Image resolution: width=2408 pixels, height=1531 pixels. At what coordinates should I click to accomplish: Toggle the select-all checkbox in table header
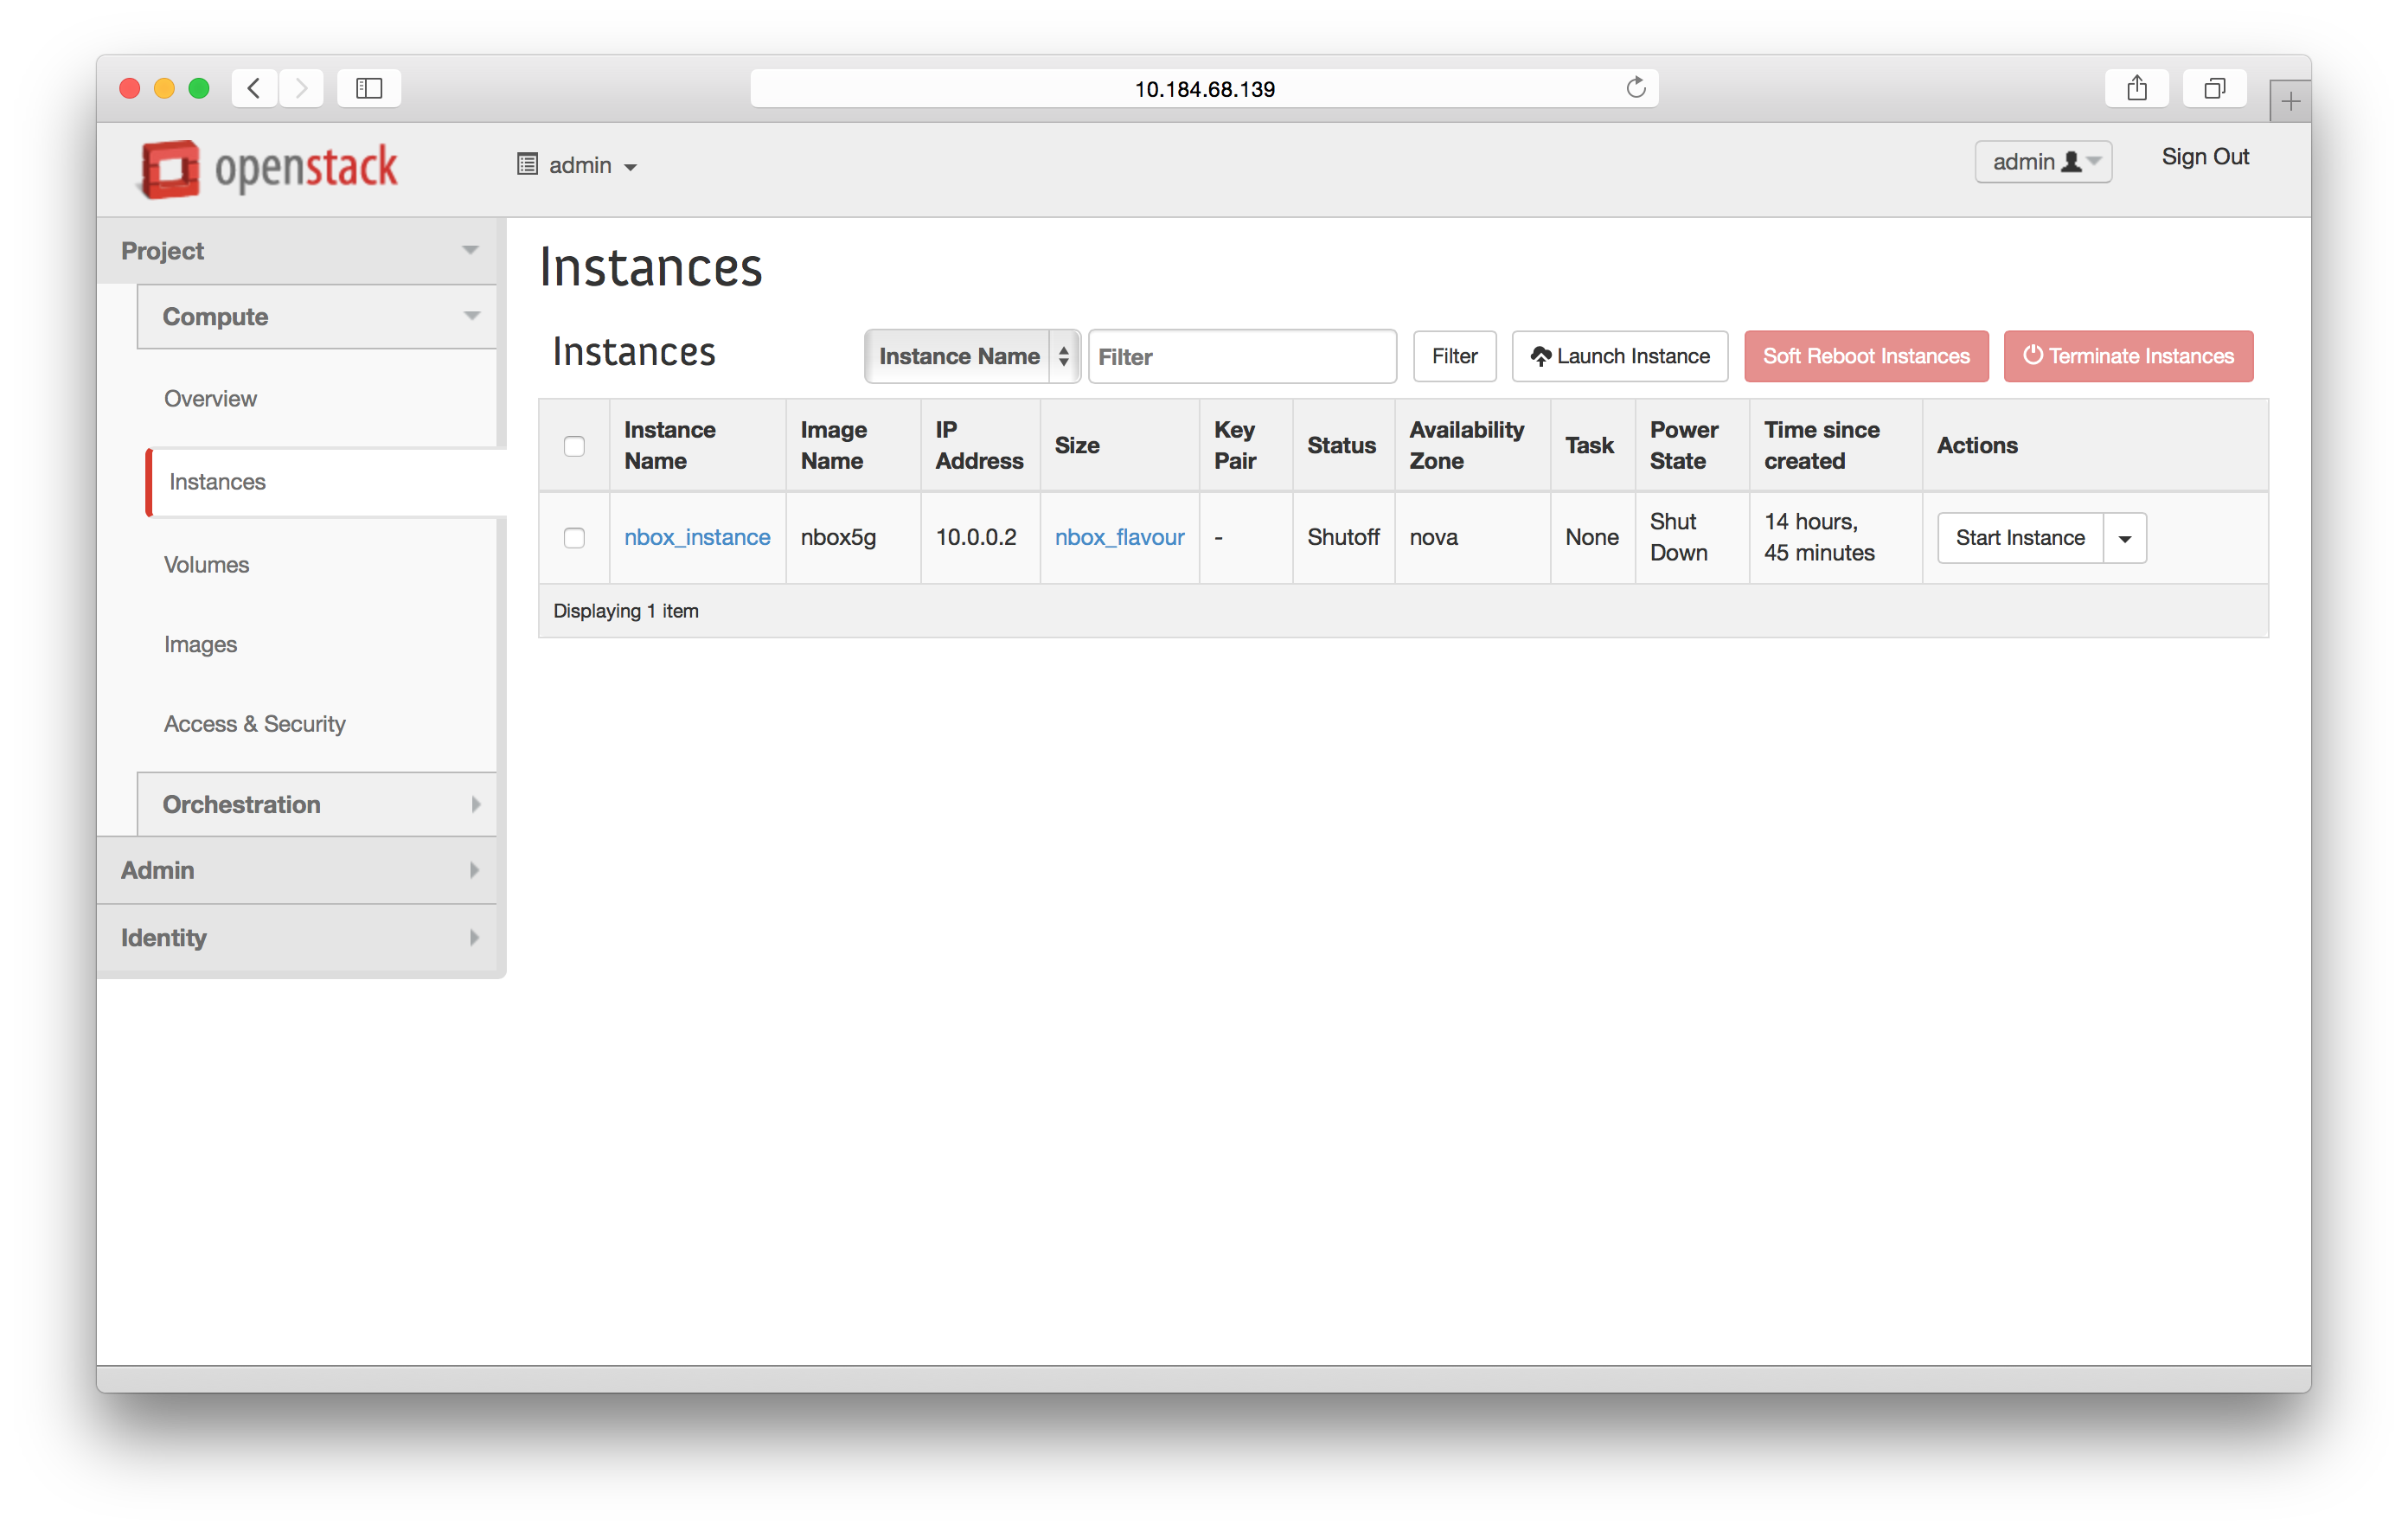pos(574,446)
